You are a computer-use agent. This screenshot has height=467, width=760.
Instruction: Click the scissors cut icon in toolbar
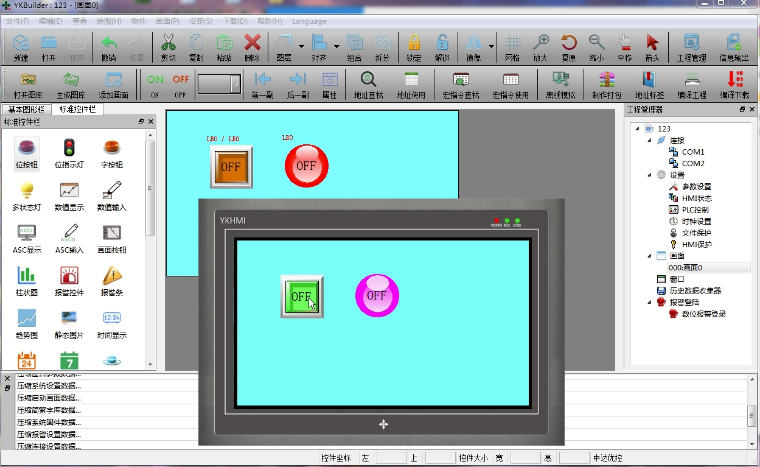click(x=168, y=45)
